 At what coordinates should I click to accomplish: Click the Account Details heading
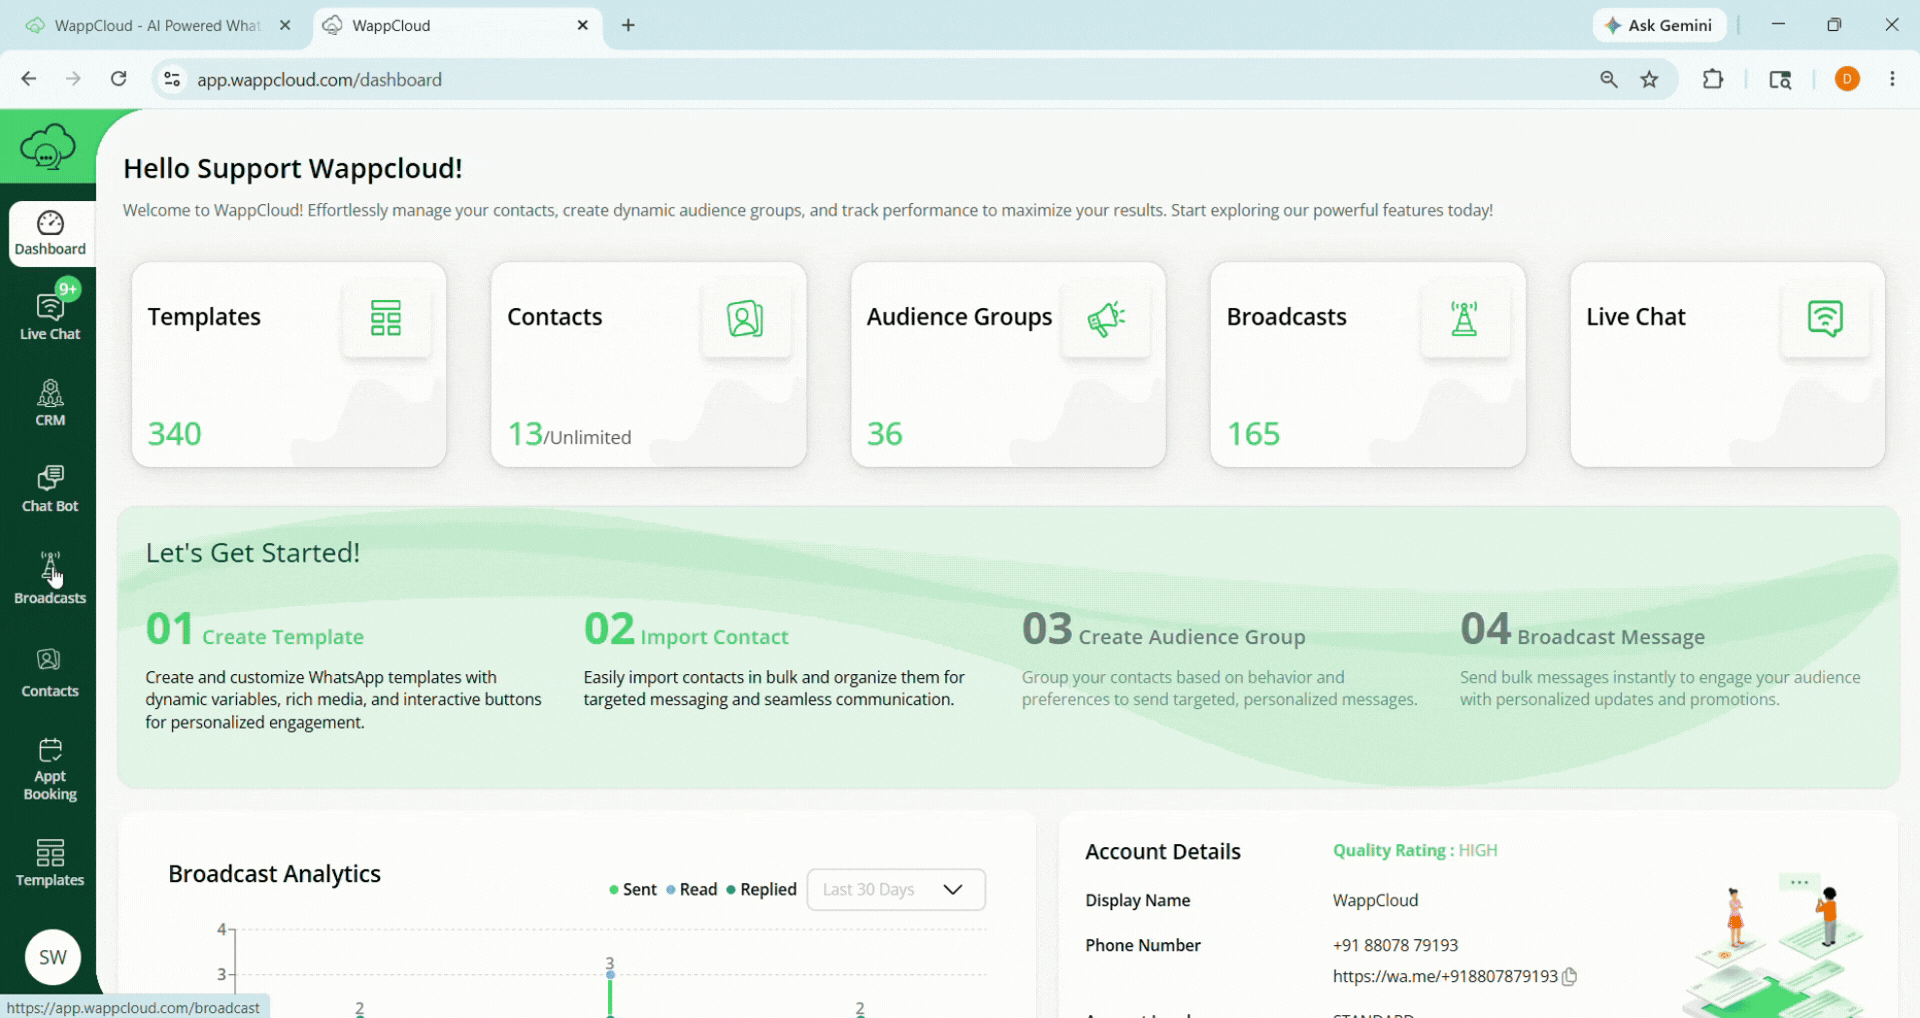(x=1163, y=851)
